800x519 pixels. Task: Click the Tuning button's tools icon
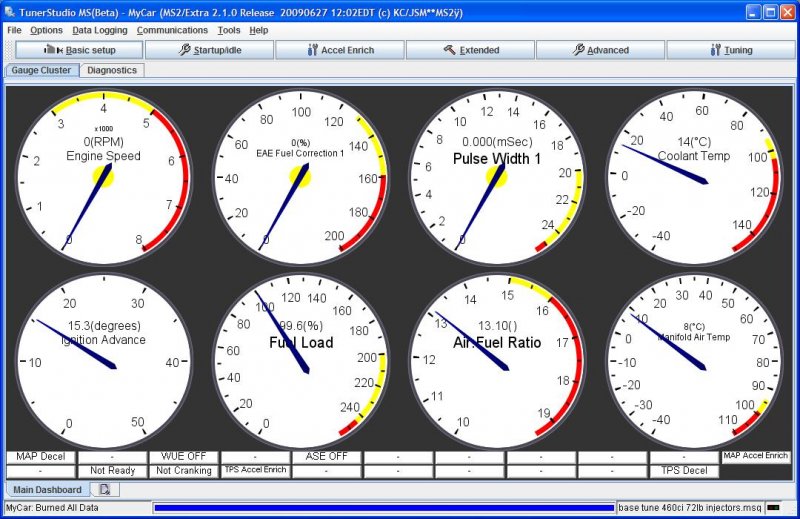tap(717, 50)
